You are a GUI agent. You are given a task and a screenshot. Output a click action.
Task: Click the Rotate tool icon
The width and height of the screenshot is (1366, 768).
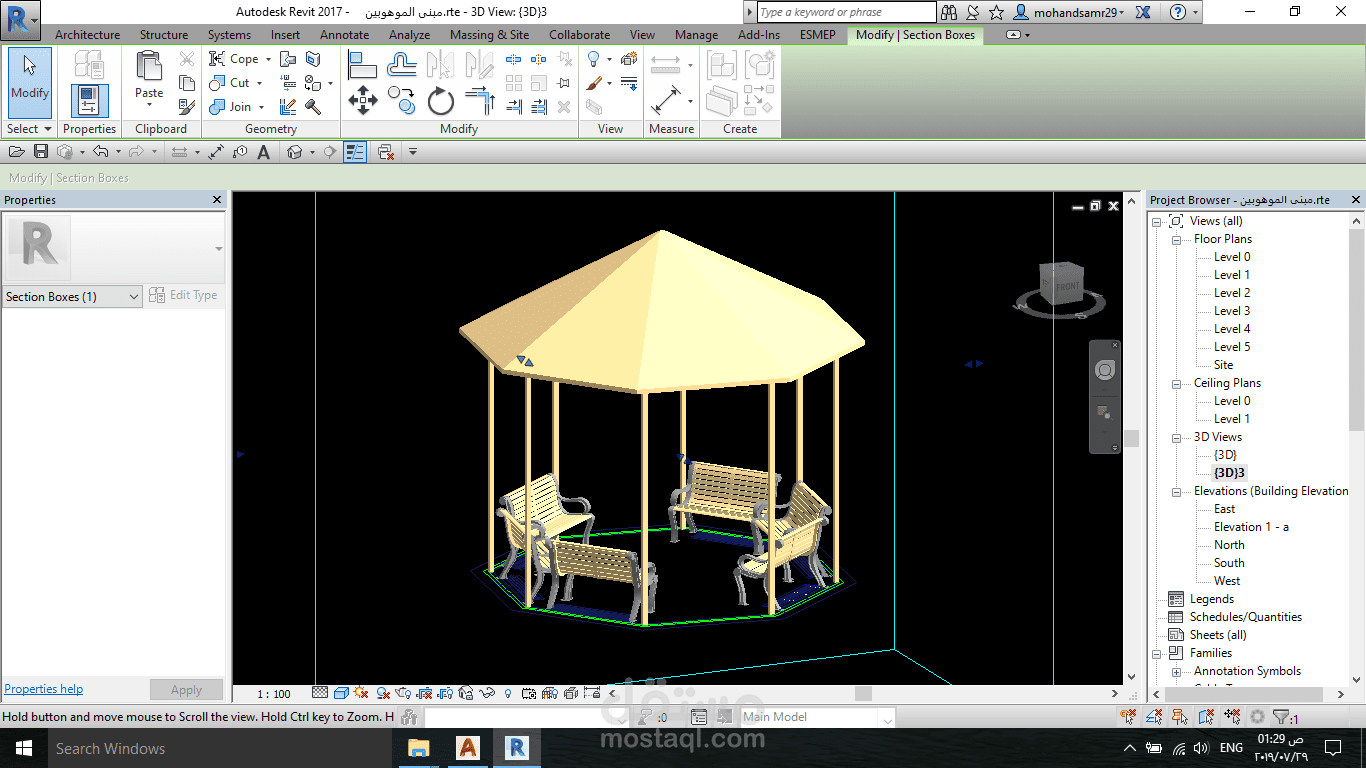pyautogui.click(x=441, y=101)
